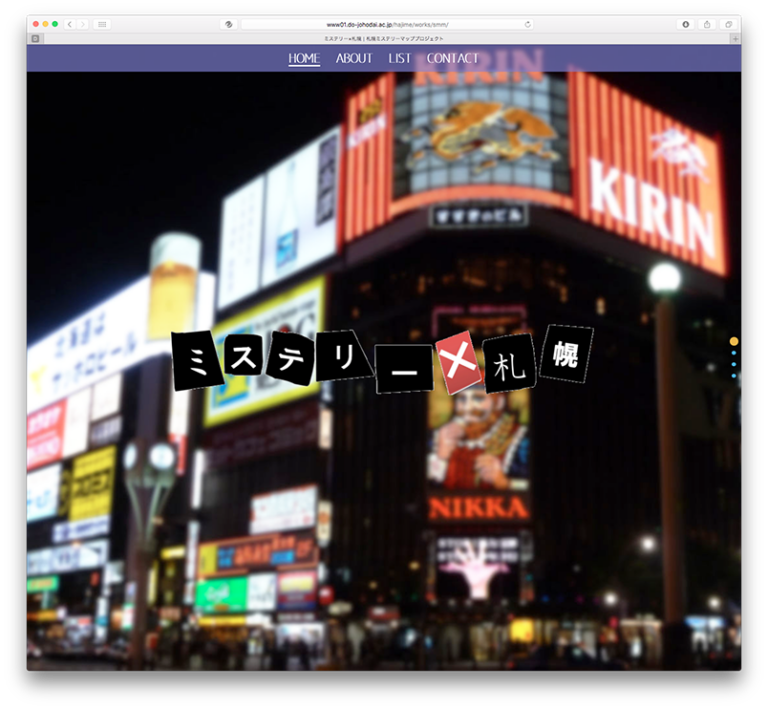
Task: Click the forward navigation arrow
Action: pyautogui.click(x=83, y=24)
